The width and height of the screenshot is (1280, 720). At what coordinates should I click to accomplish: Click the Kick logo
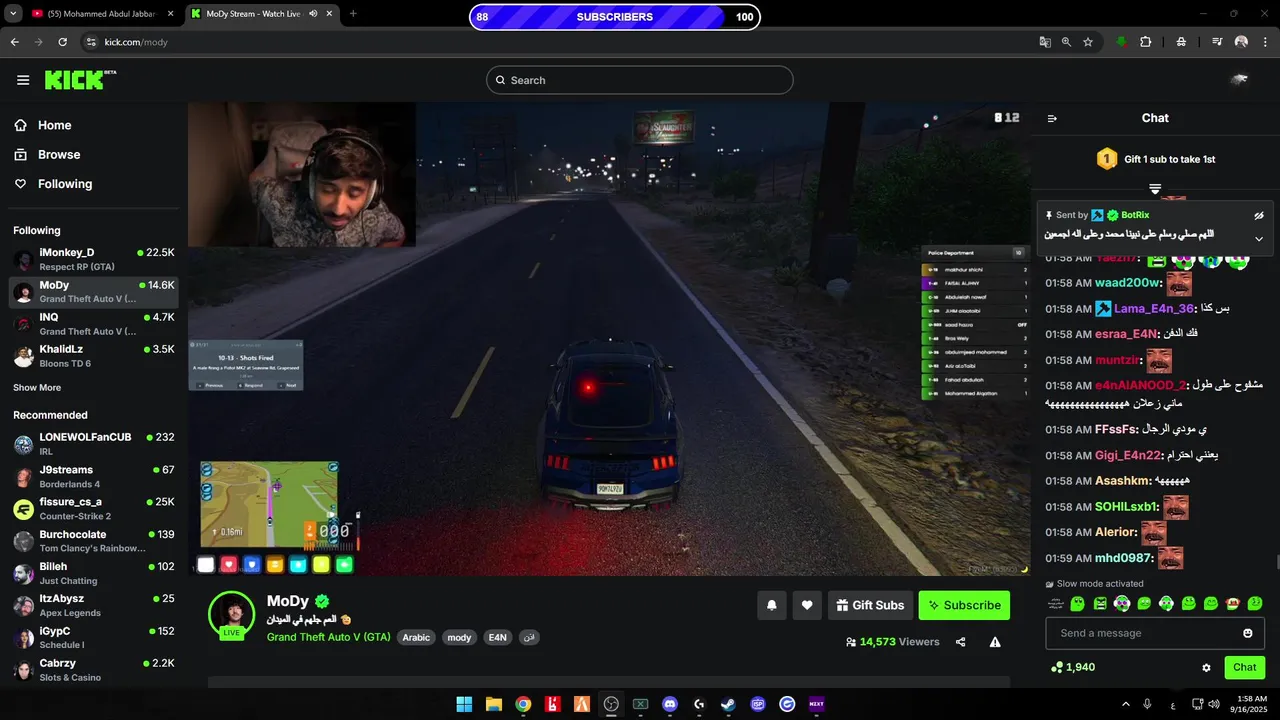pos(79,80)
